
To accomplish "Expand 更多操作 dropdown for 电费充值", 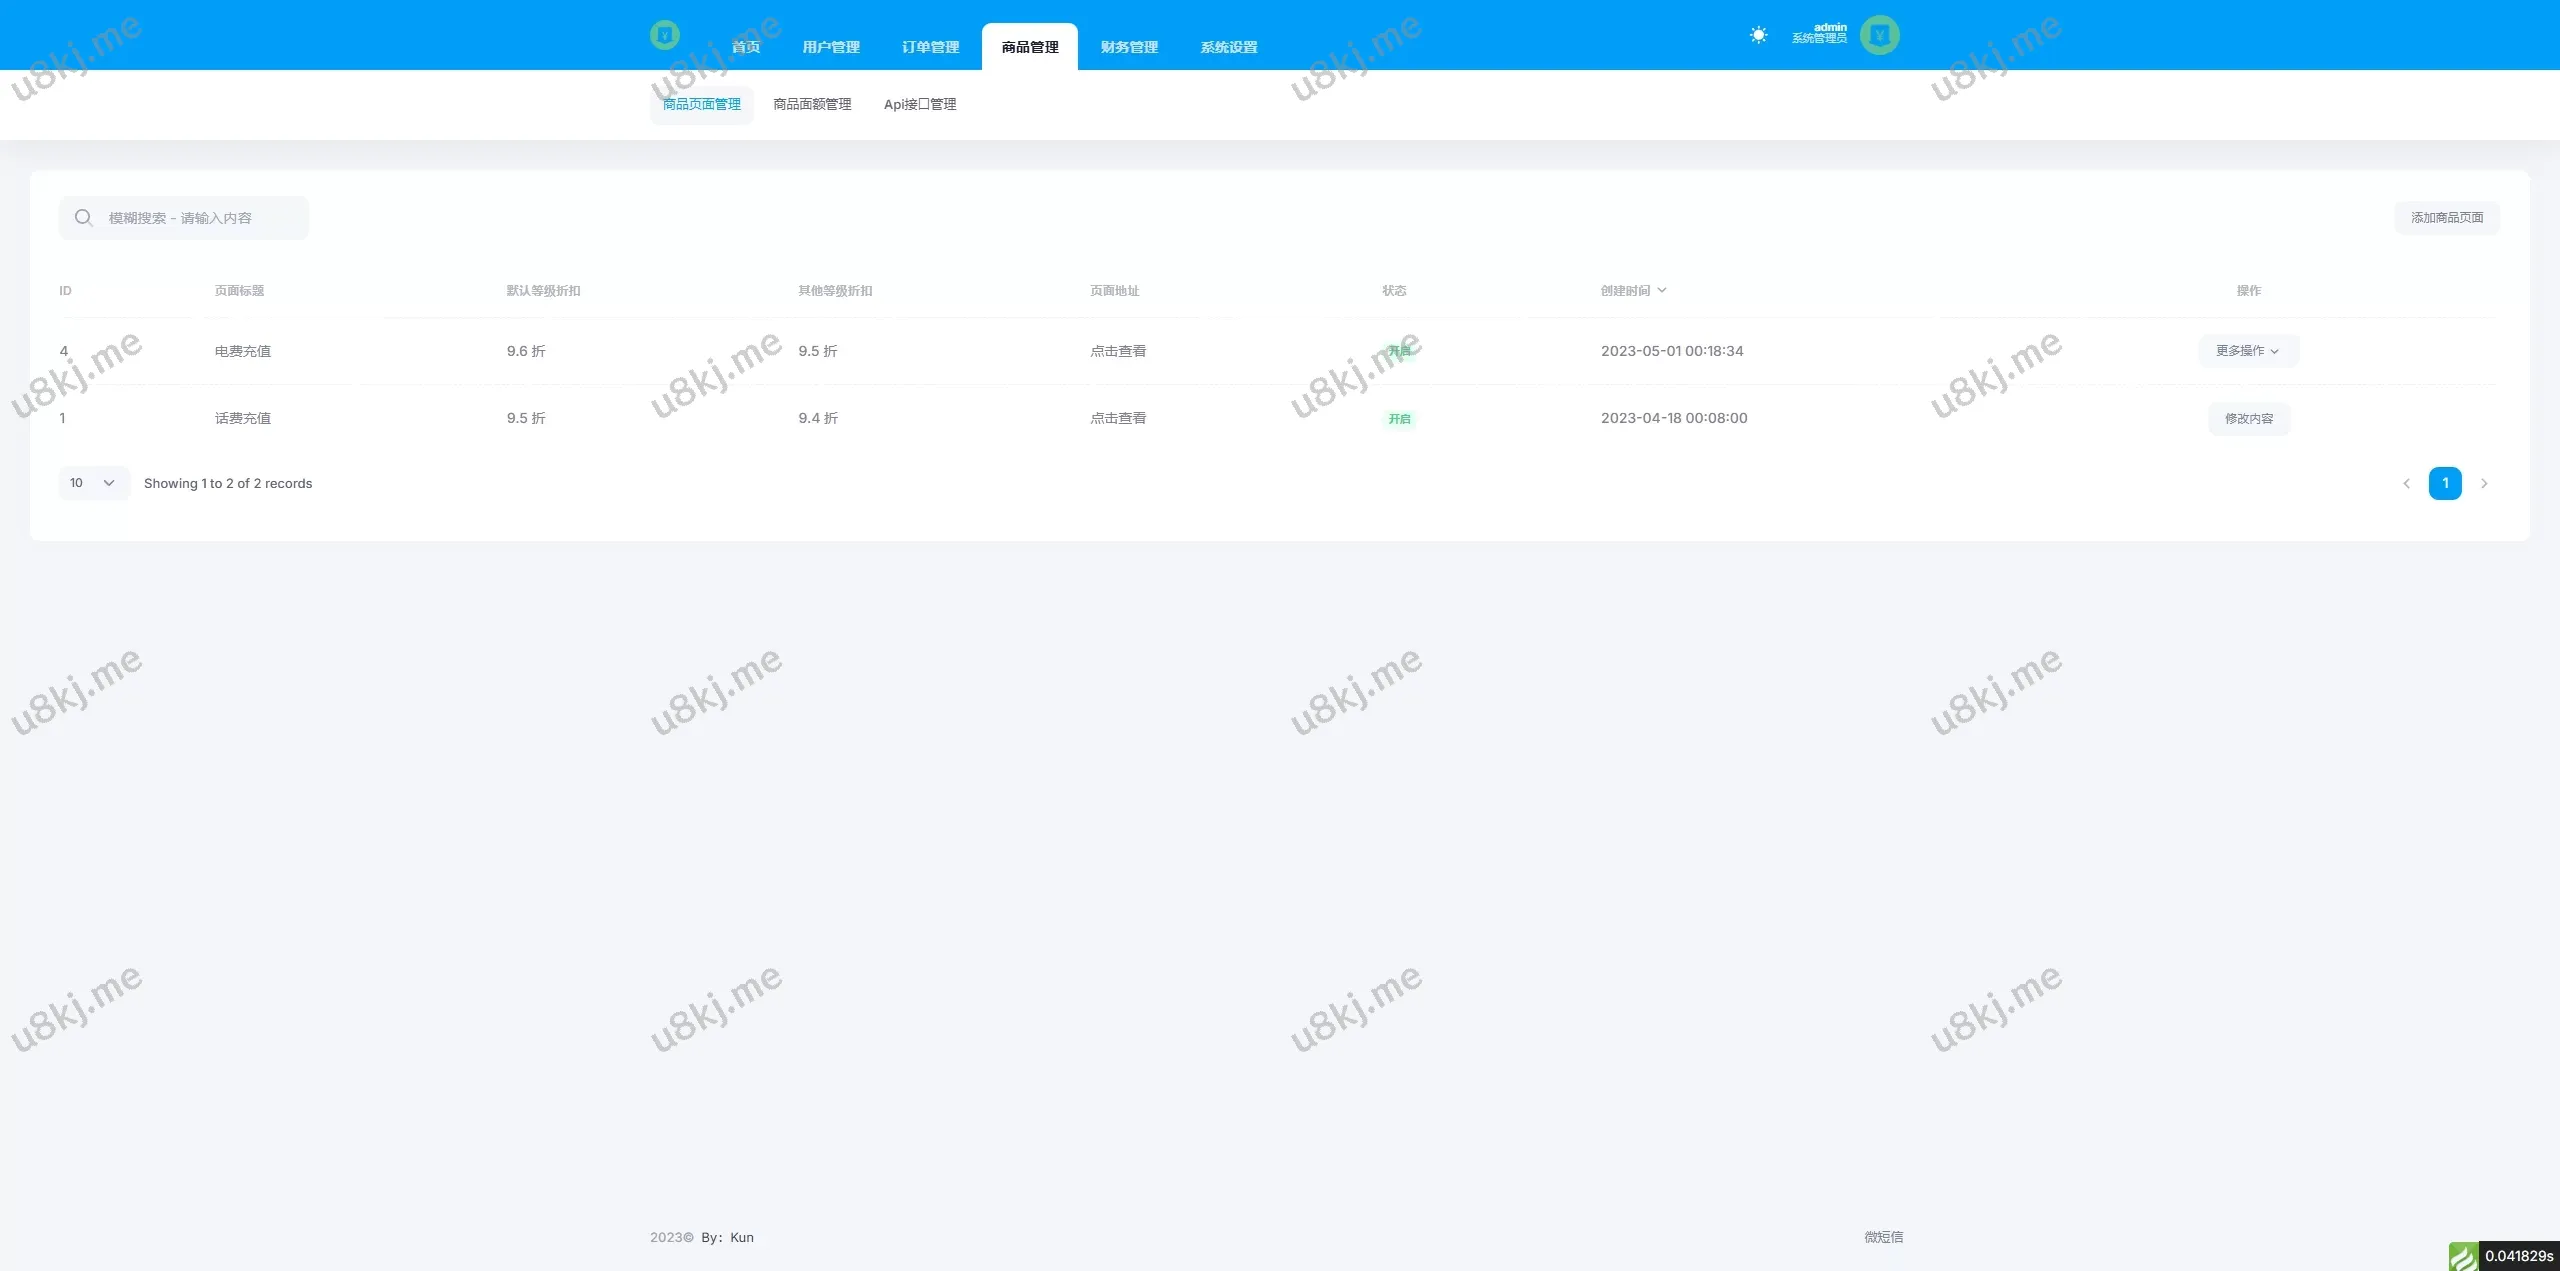I will (2247, 351).
